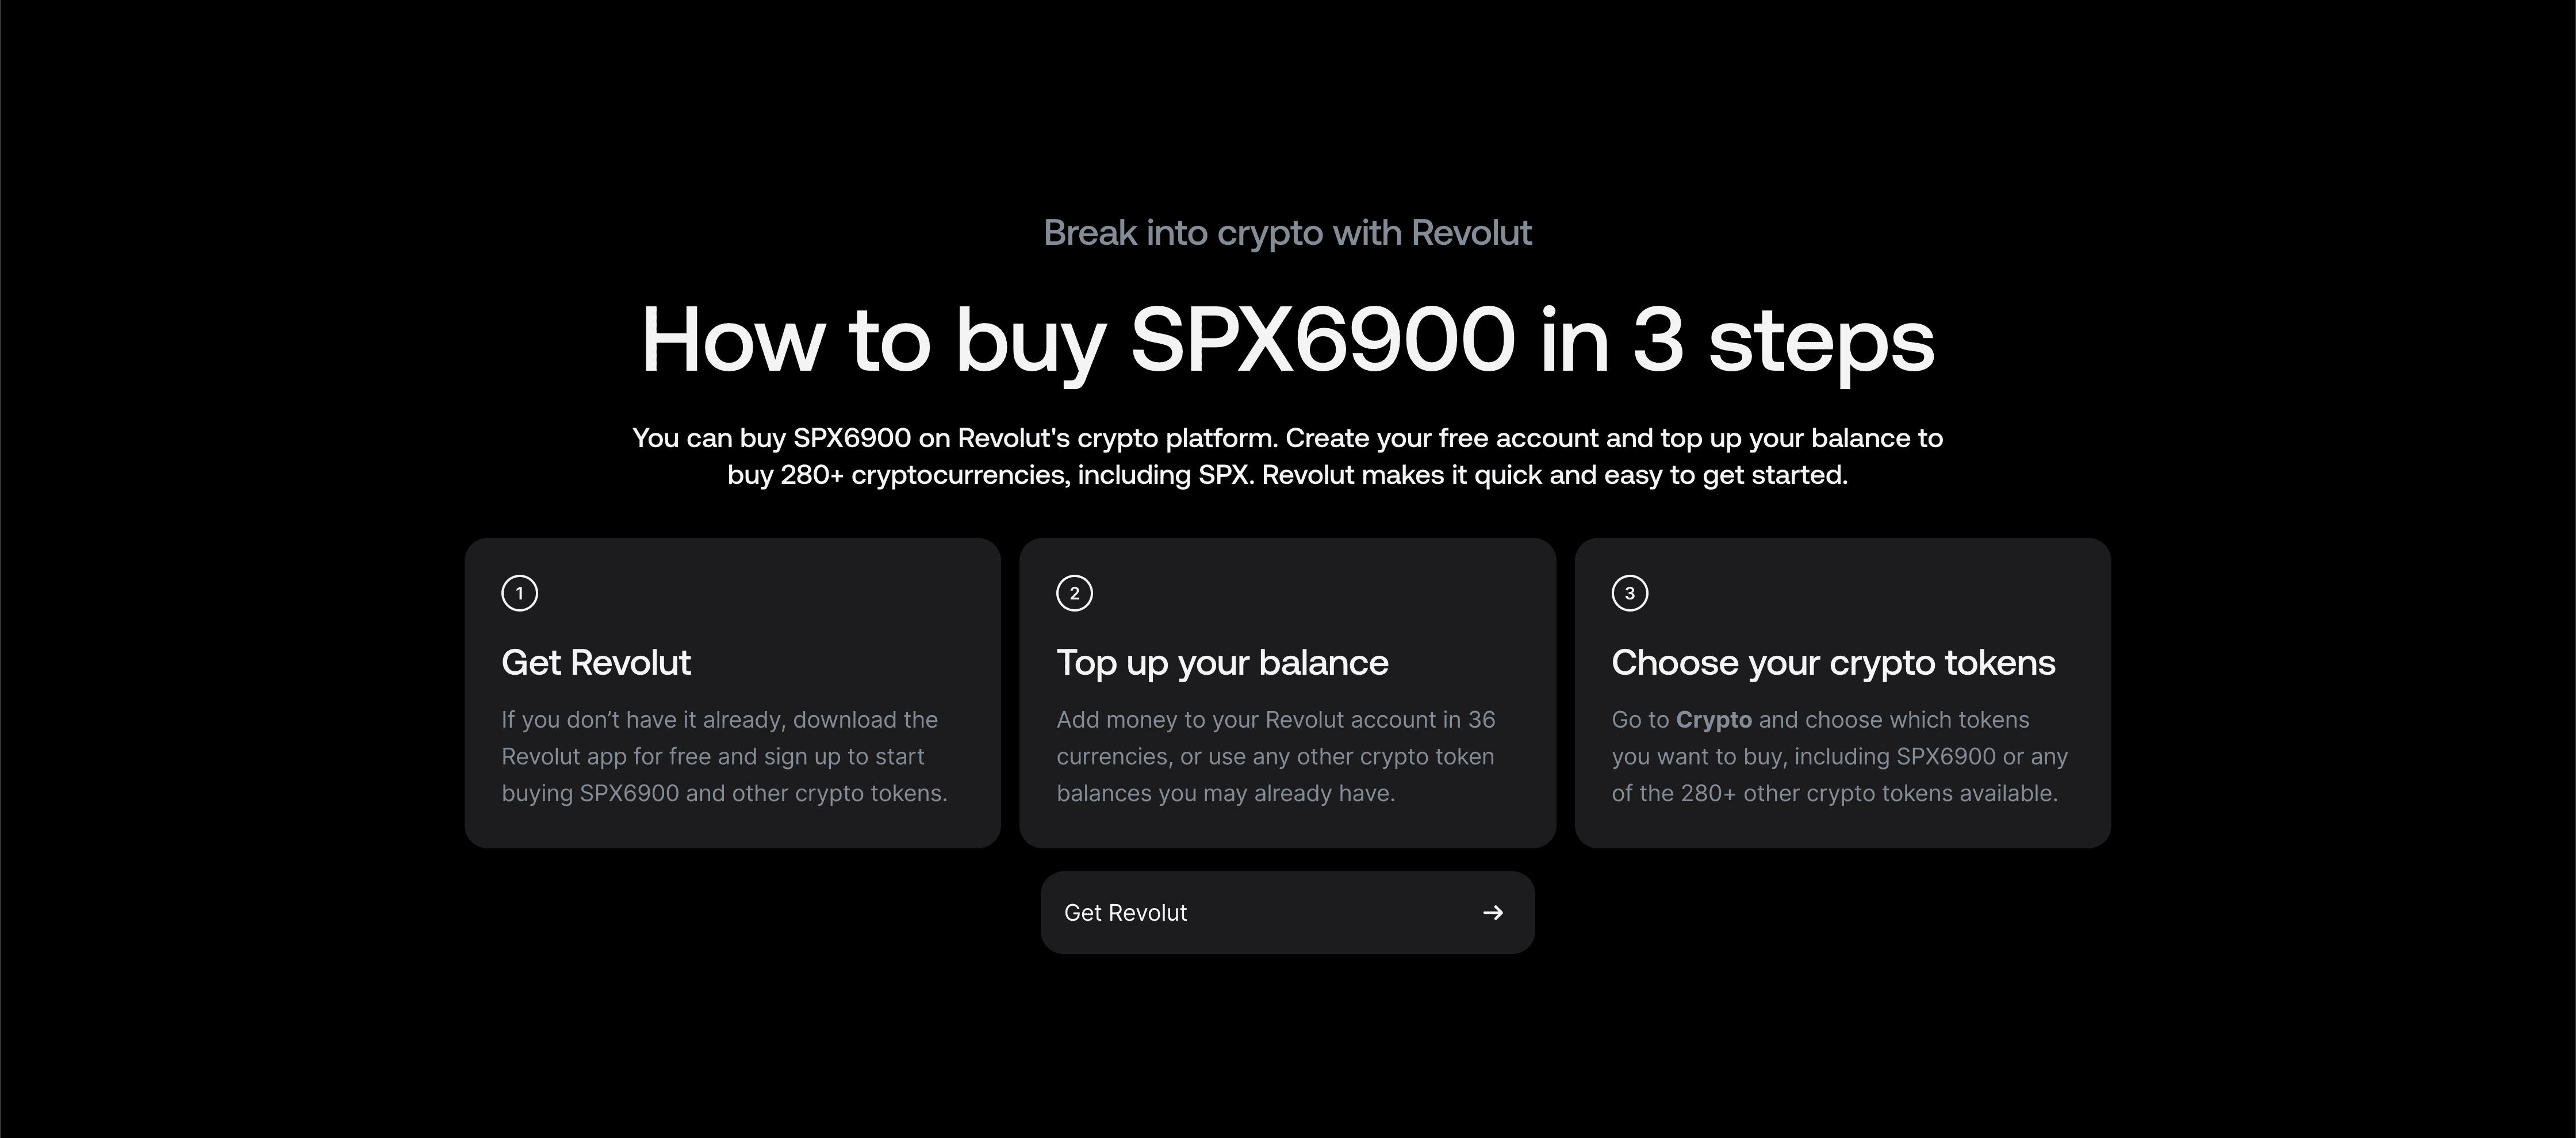Click the circled number 2 step badge
This screenshot has height=1138, width=2576.
tap(1074, 592)
